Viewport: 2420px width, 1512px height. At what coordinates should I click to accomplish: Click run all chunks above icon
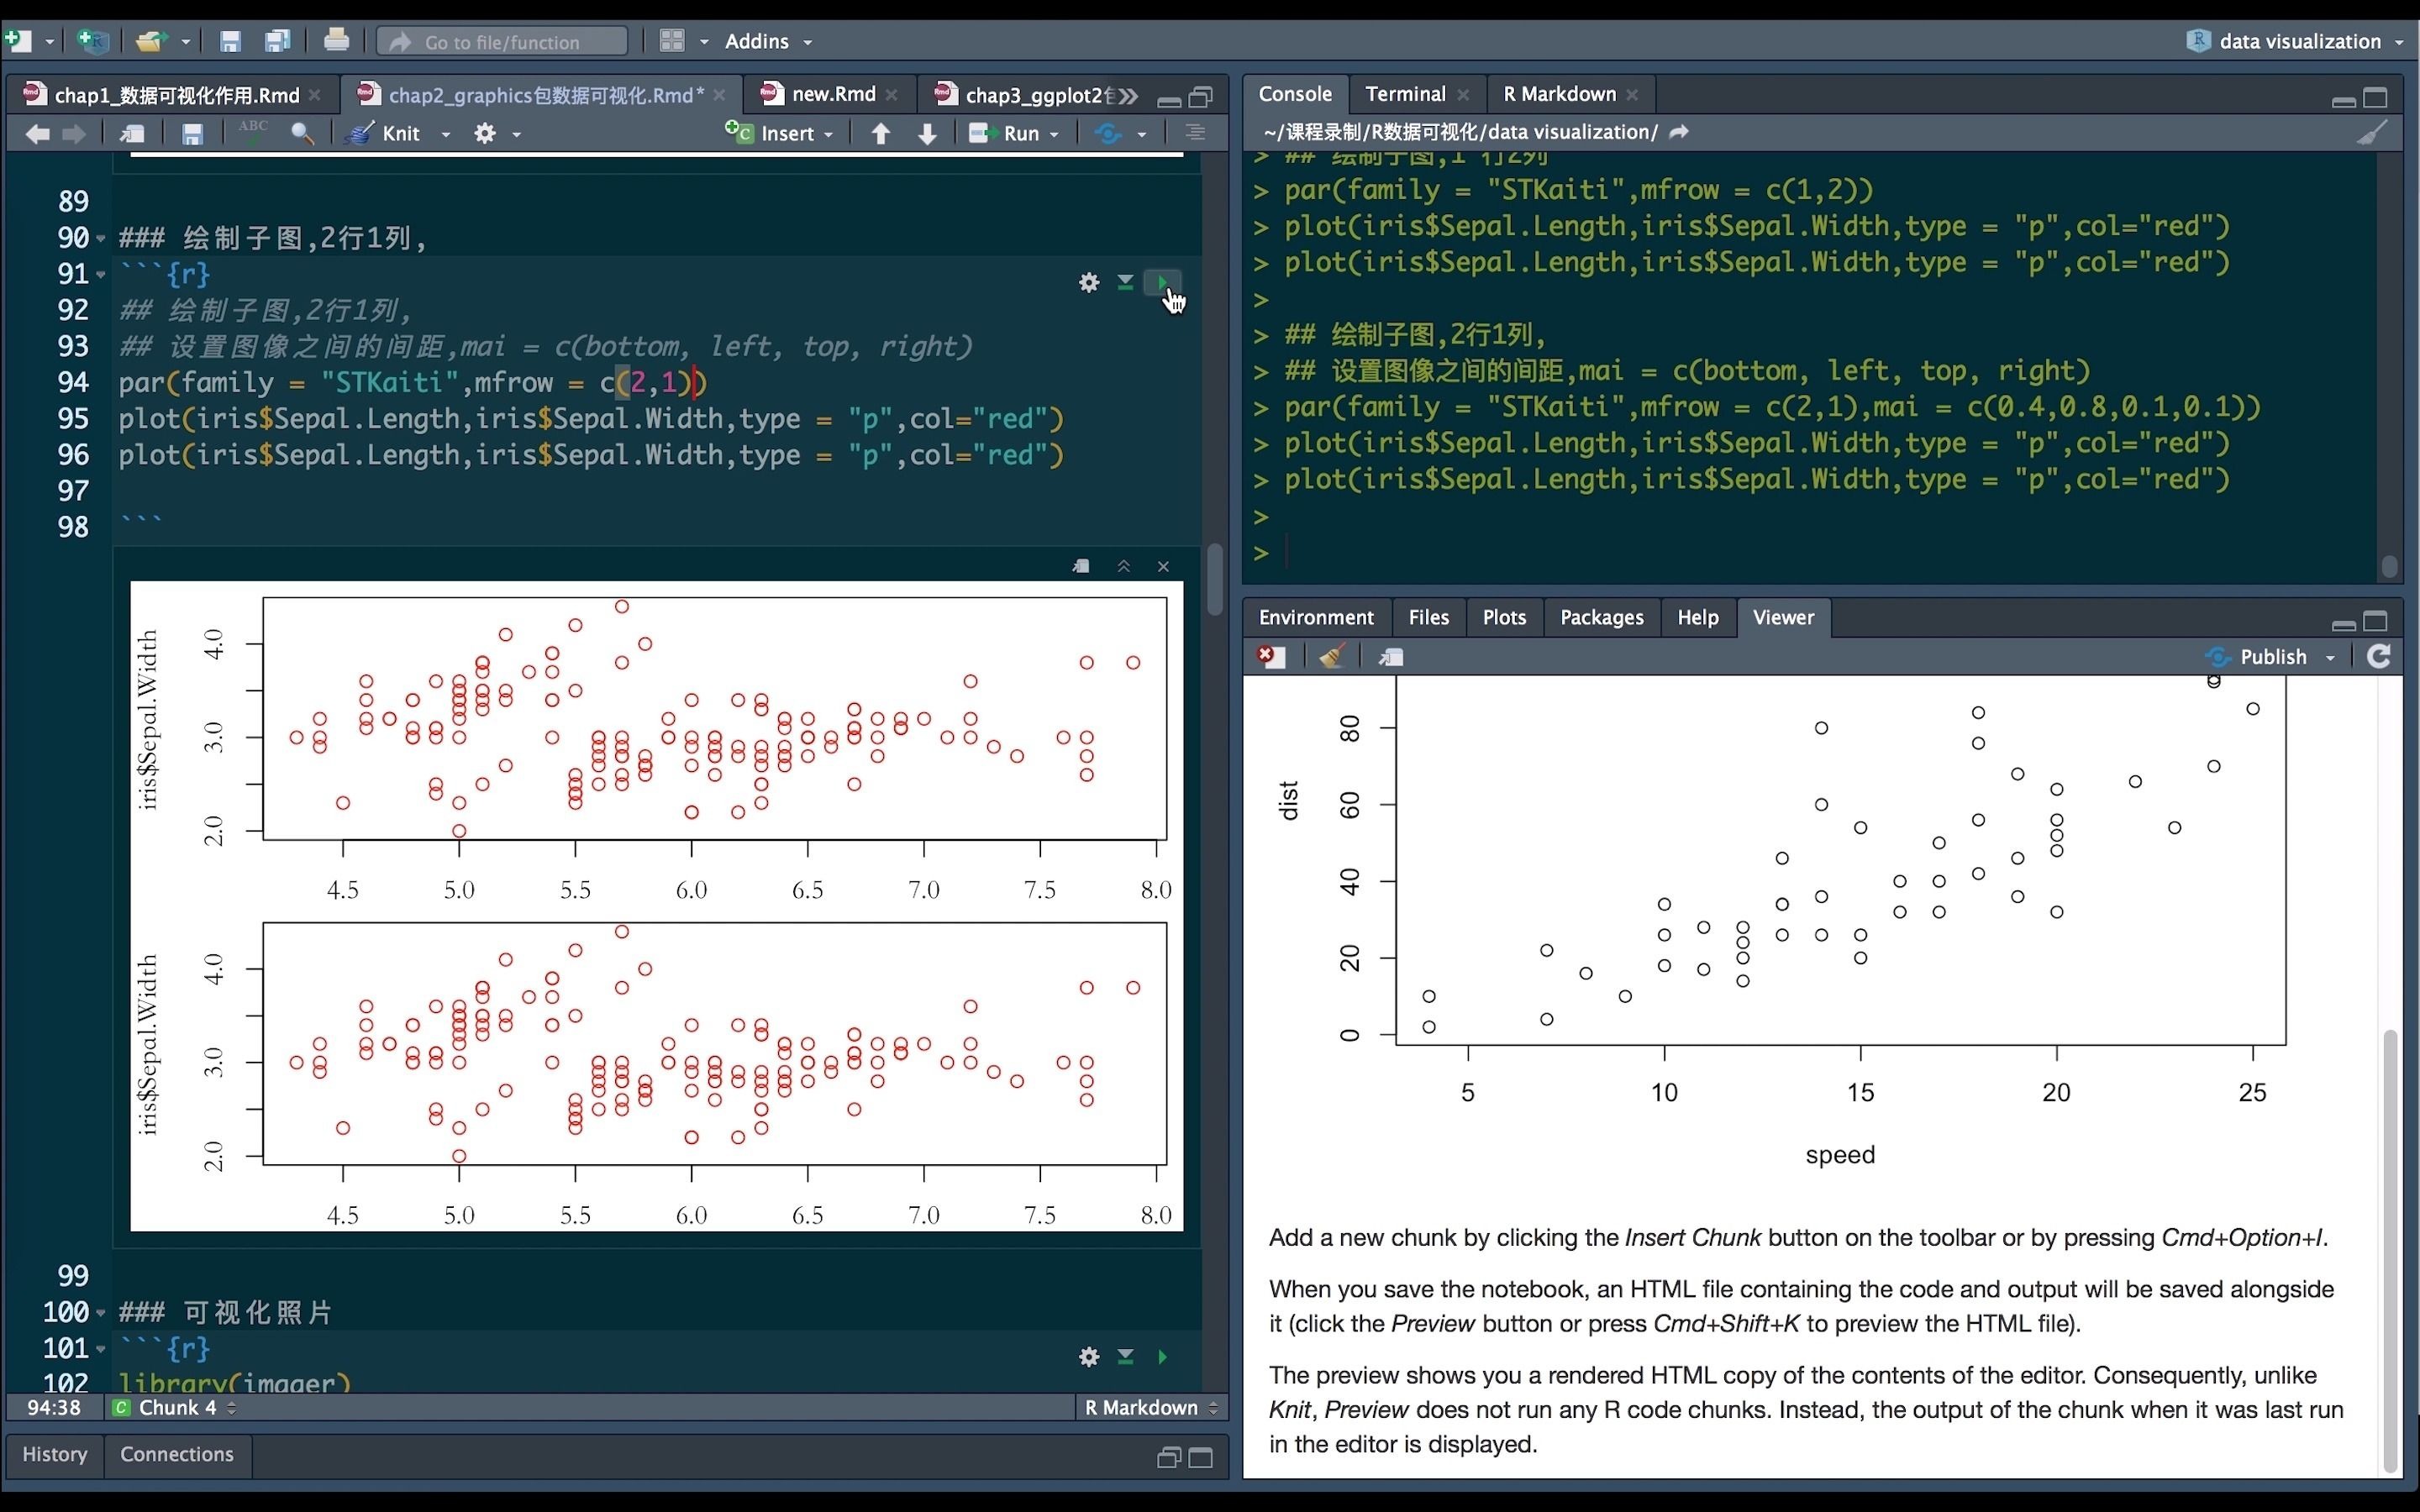point(1125,283)
